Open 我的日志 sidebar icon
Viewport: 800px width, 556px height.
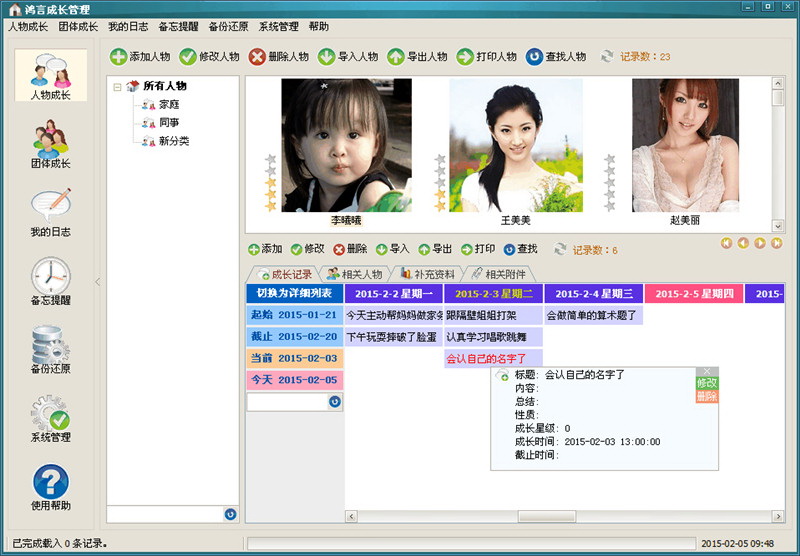pyautogui.click(x=51, y=213)
